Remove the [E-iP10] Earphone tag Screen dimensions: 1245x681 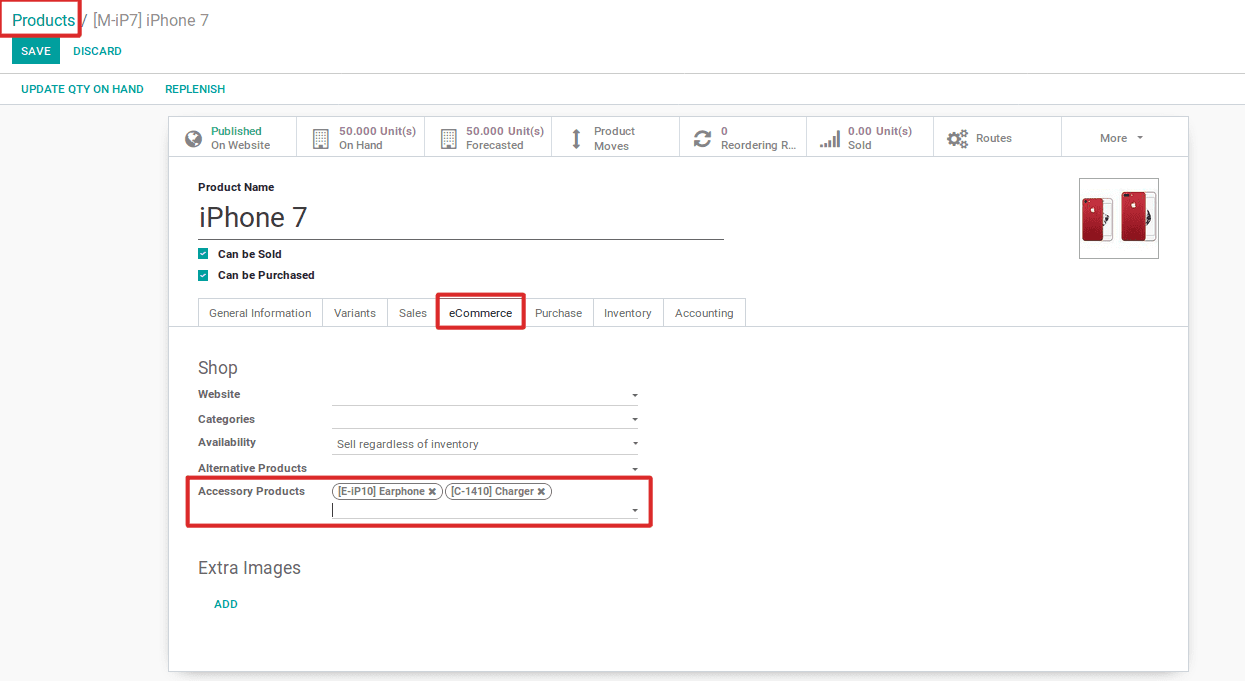tap(432, 491)
